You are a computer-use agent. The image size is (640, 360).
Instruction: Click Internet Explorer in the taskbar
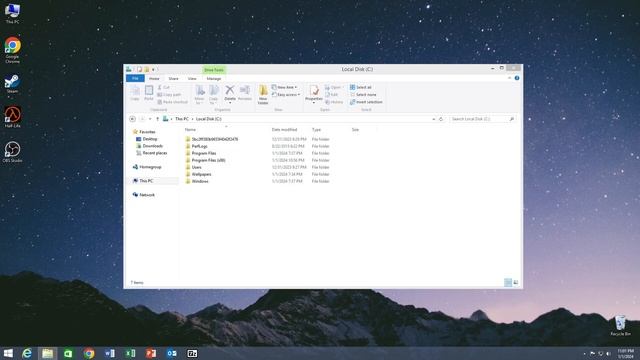pos(27,353)
